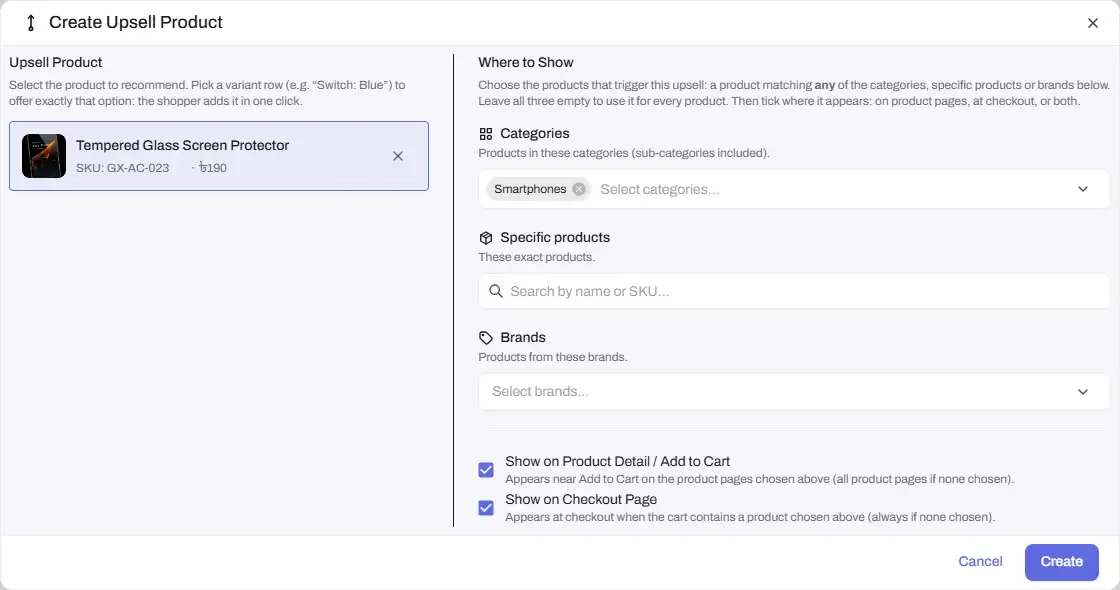This screenshot has width=1120, height=590.
Task: Select the SKU: GX-AC-023 text
Action: (x=123, y=168)
